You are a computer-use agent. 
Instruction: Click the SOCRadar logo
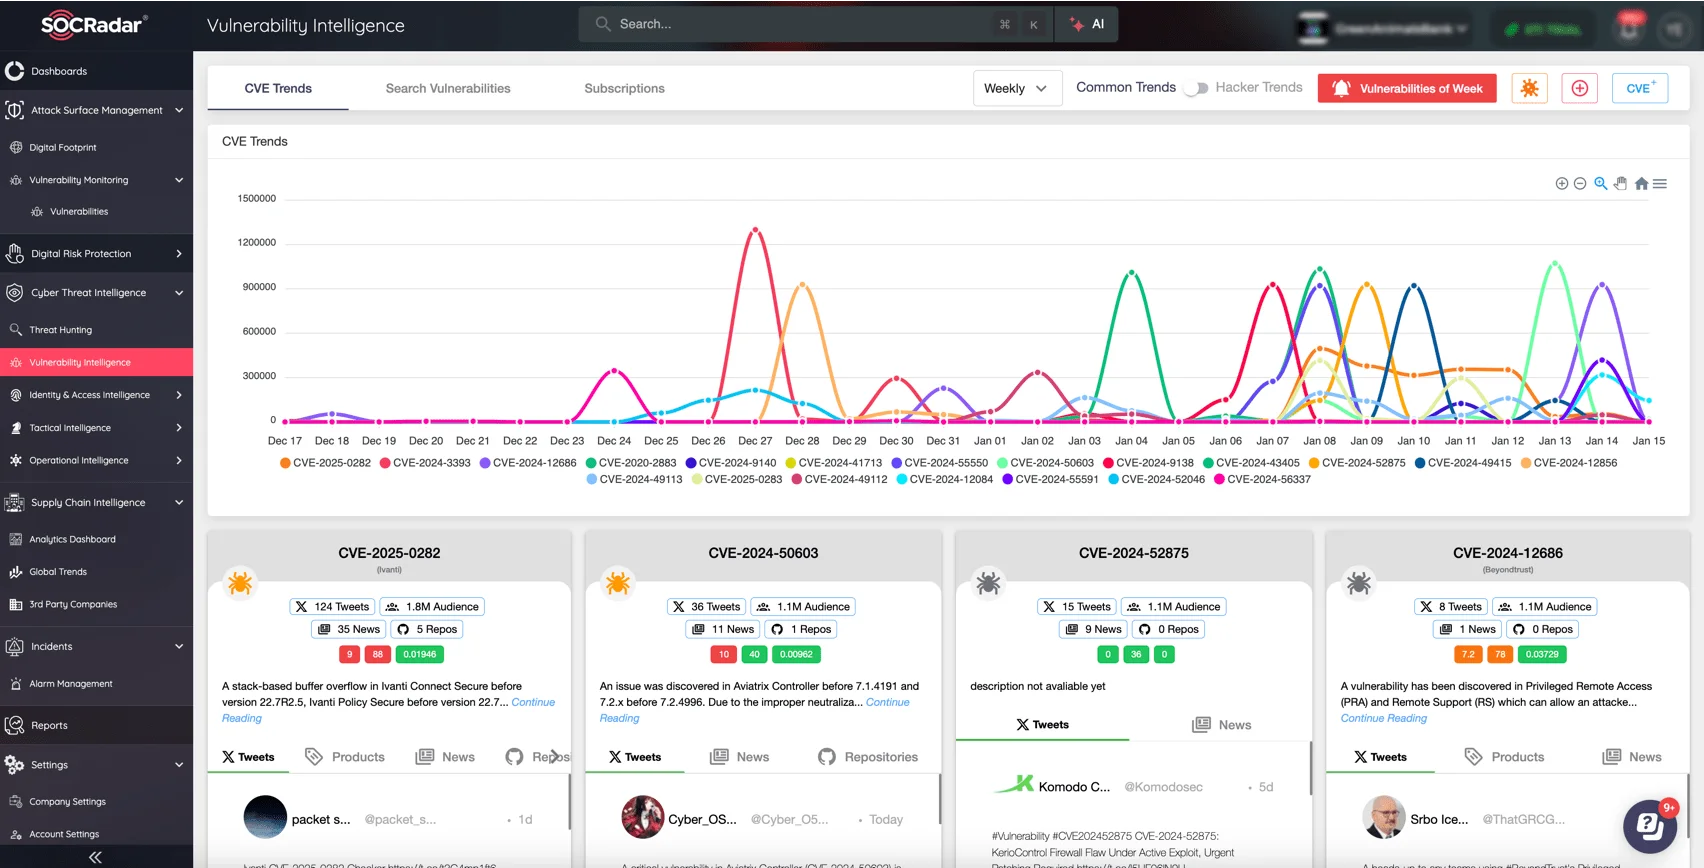pos(94,25)
